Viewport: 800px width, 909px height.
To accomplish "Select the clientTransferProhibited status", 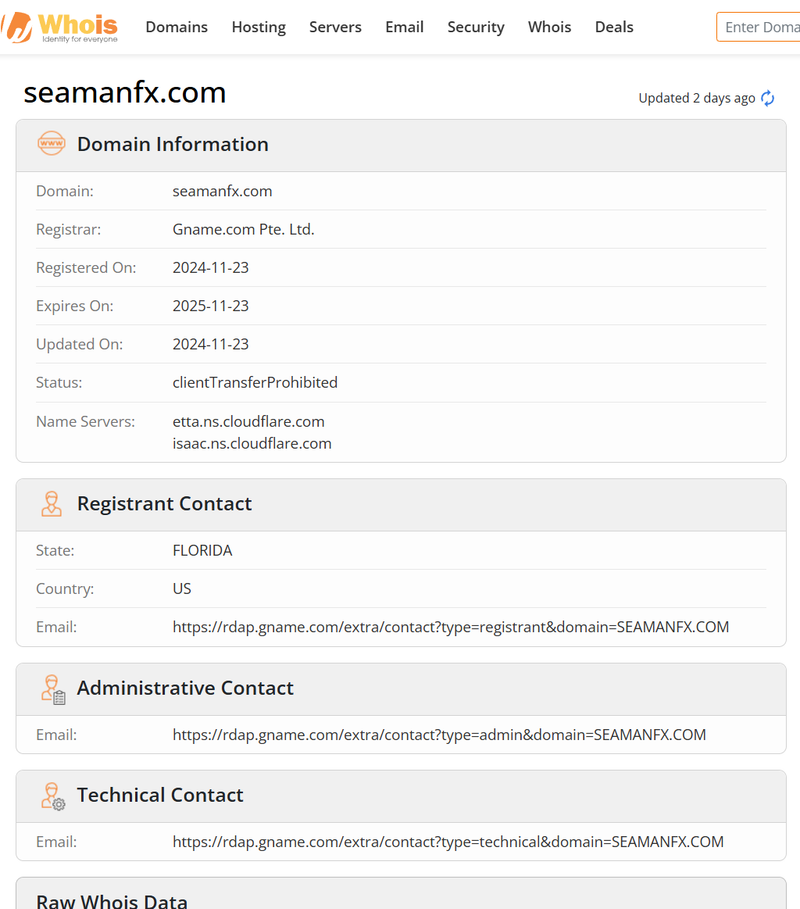I will [x=255, y=383].
